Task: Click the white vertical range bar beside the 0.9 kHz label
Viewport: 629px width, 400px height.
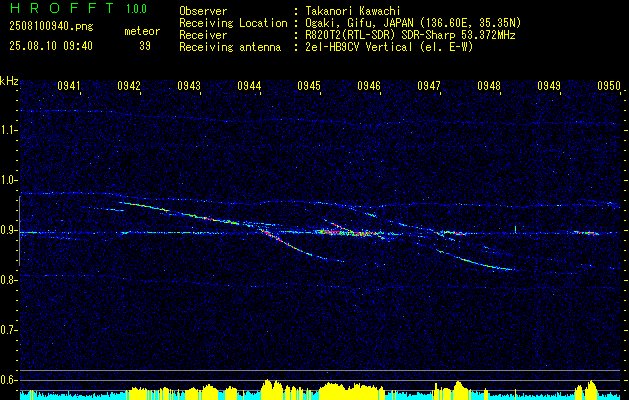Action: tap(20, 231)
